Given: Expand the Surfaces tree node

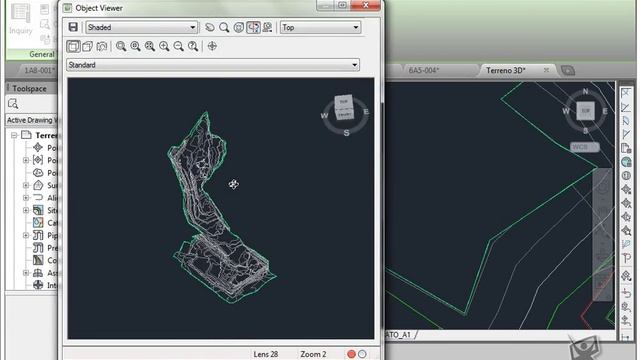Looking at the screenshot, I should click(x=26, y=185).
